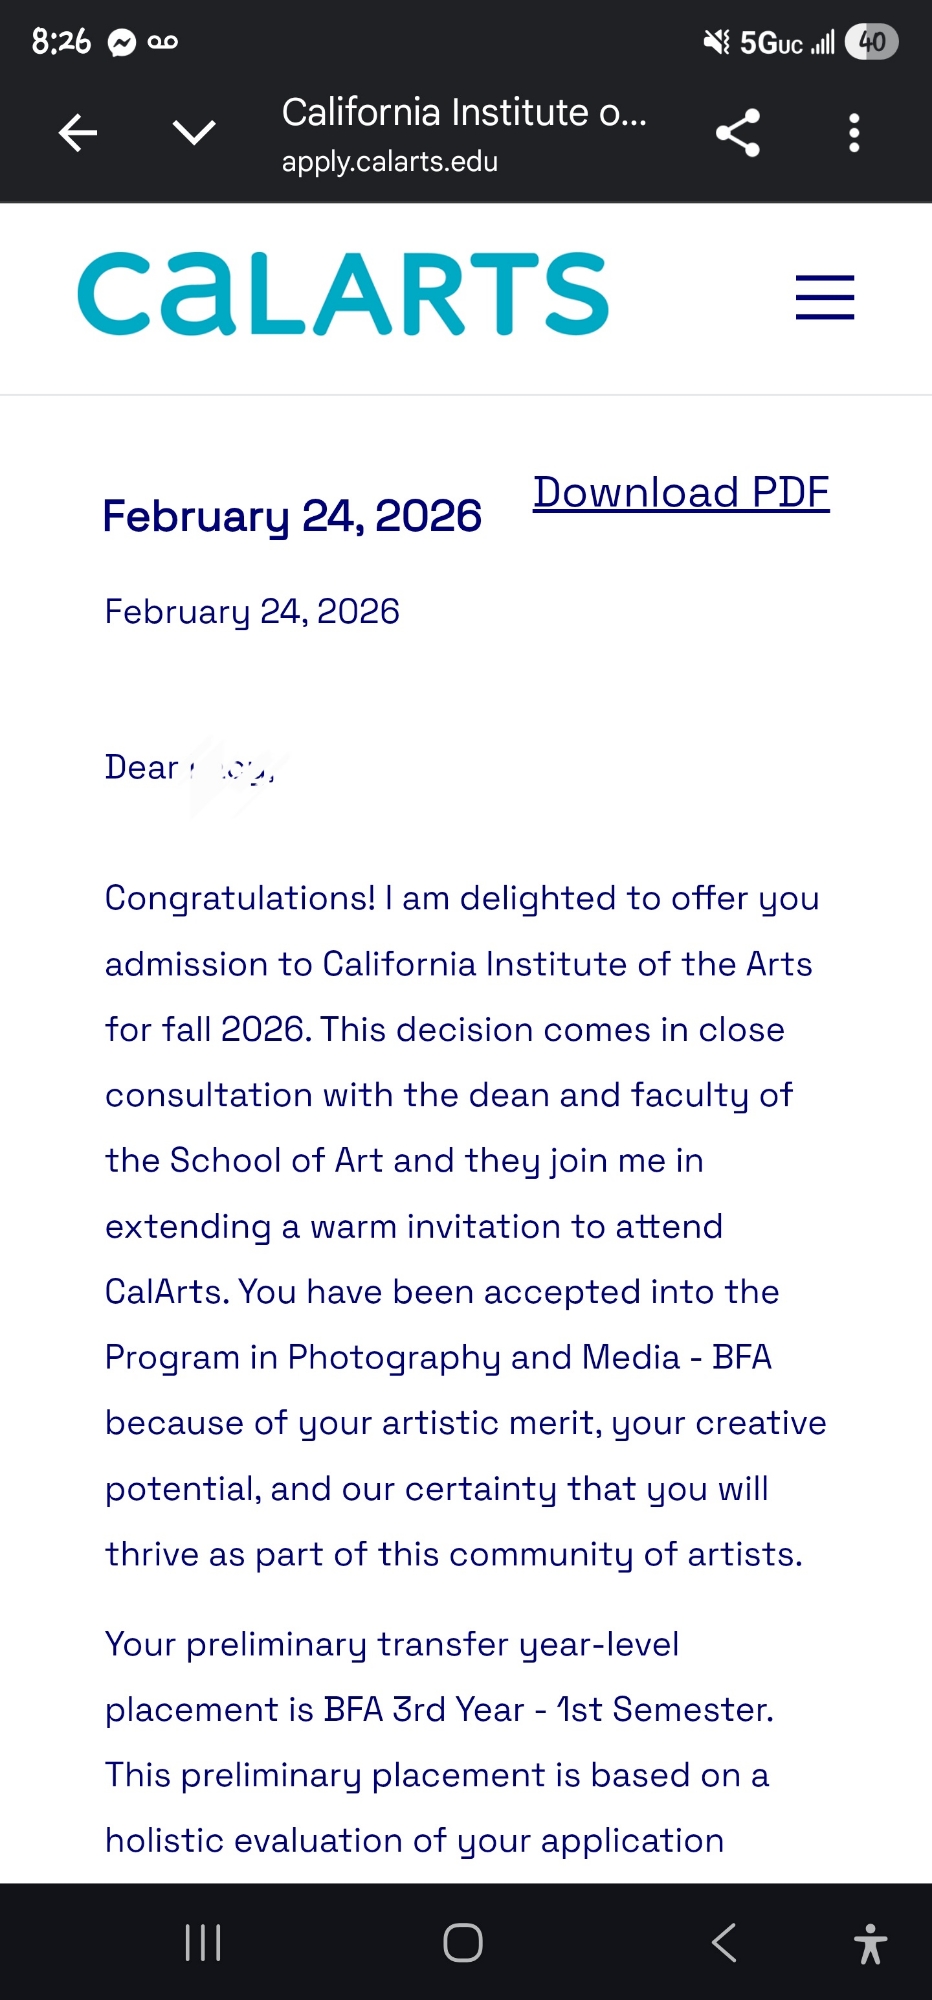
Task: Tap the California Institute page title
Action: pos(464,112)
